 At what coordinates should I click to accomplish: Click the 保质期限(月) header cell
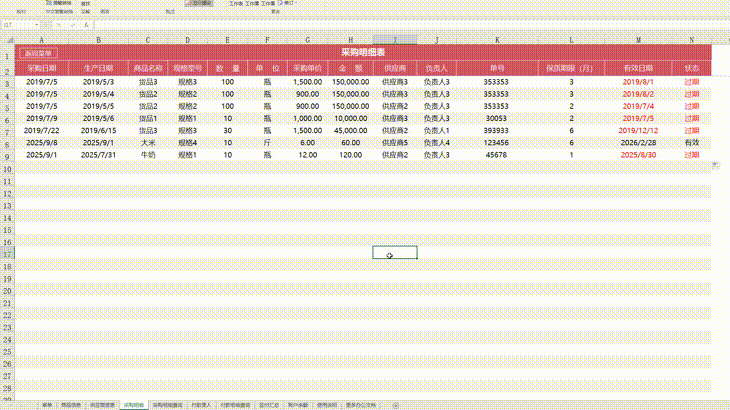point(571,68)
